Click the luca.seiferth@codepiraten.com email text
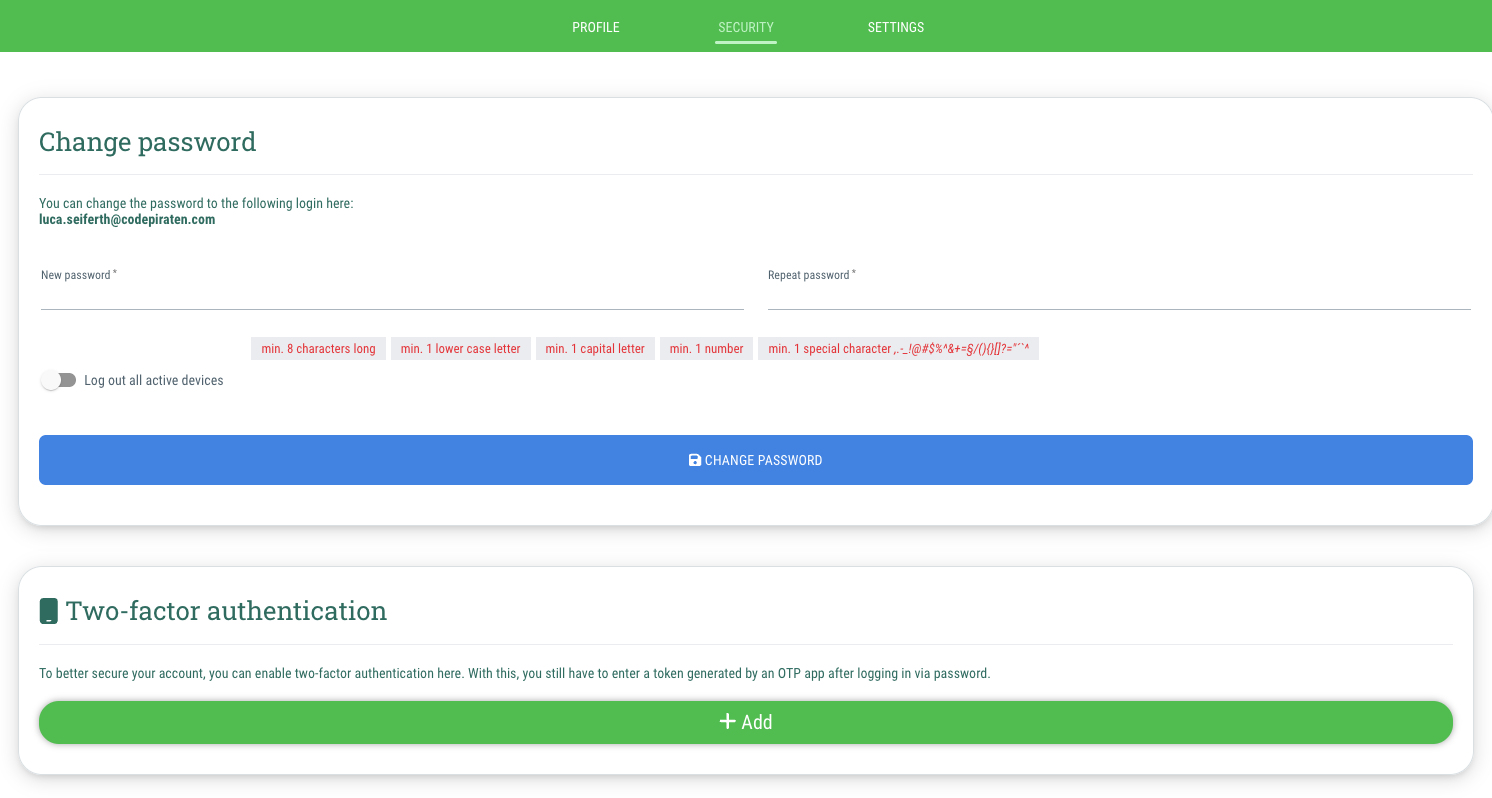1492x798 pixels. (x=127, y=219)
